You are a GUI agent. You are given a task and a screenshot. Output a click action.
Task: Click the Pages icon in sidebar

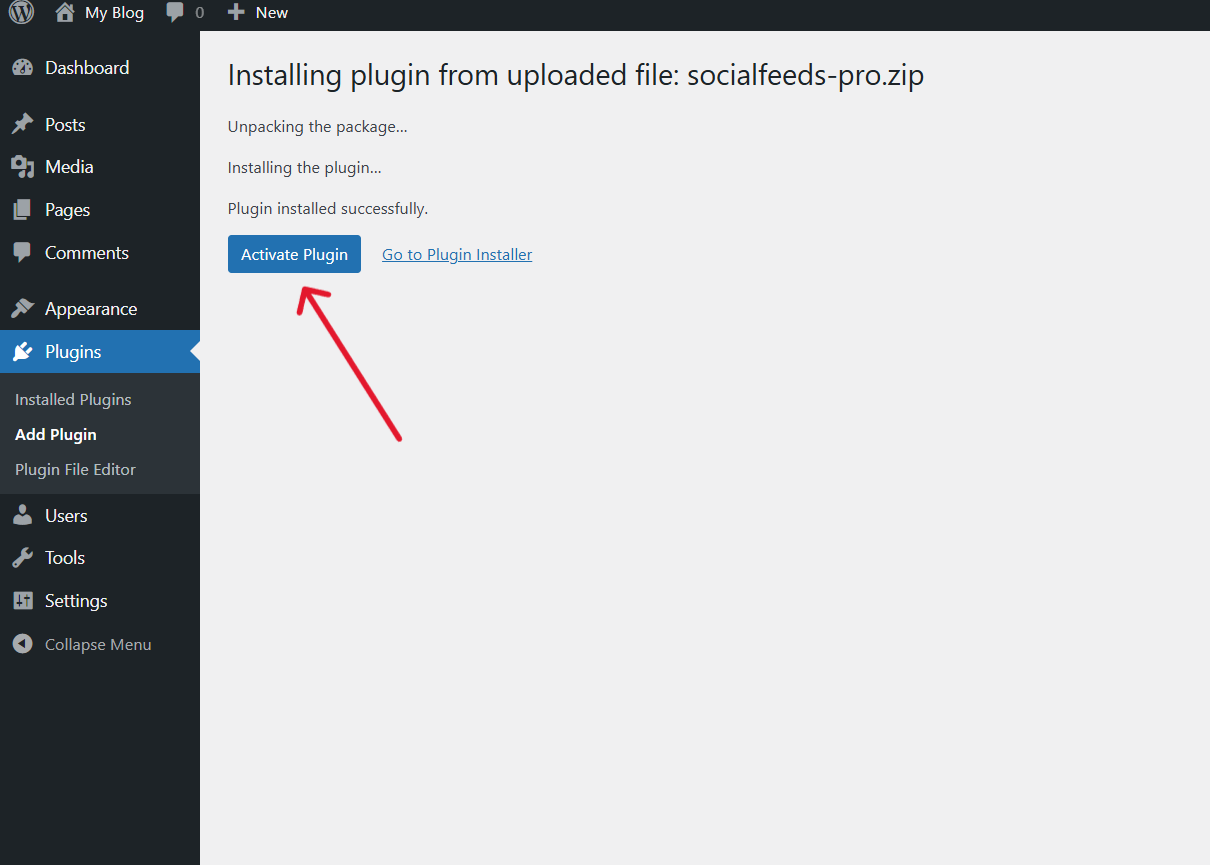pyautogui.click(x=22, y=210)
